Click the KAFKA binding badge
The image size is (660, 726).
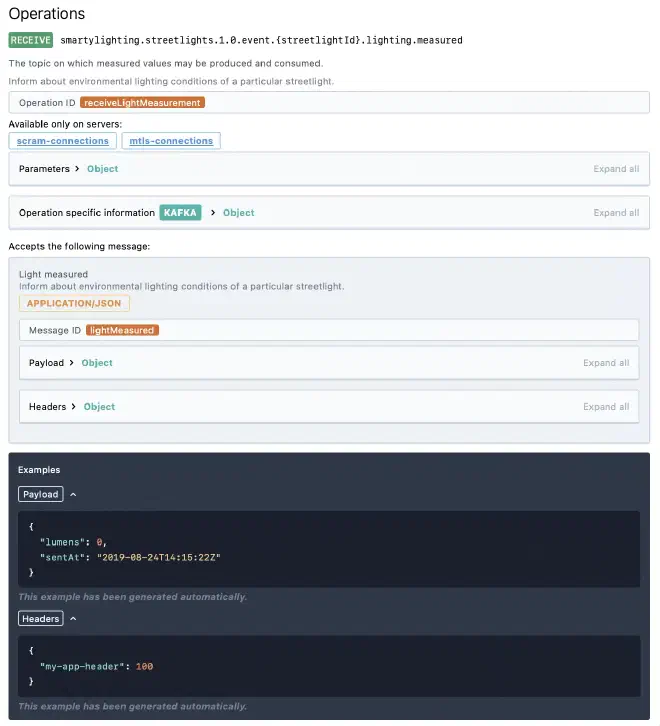[180, 213]
